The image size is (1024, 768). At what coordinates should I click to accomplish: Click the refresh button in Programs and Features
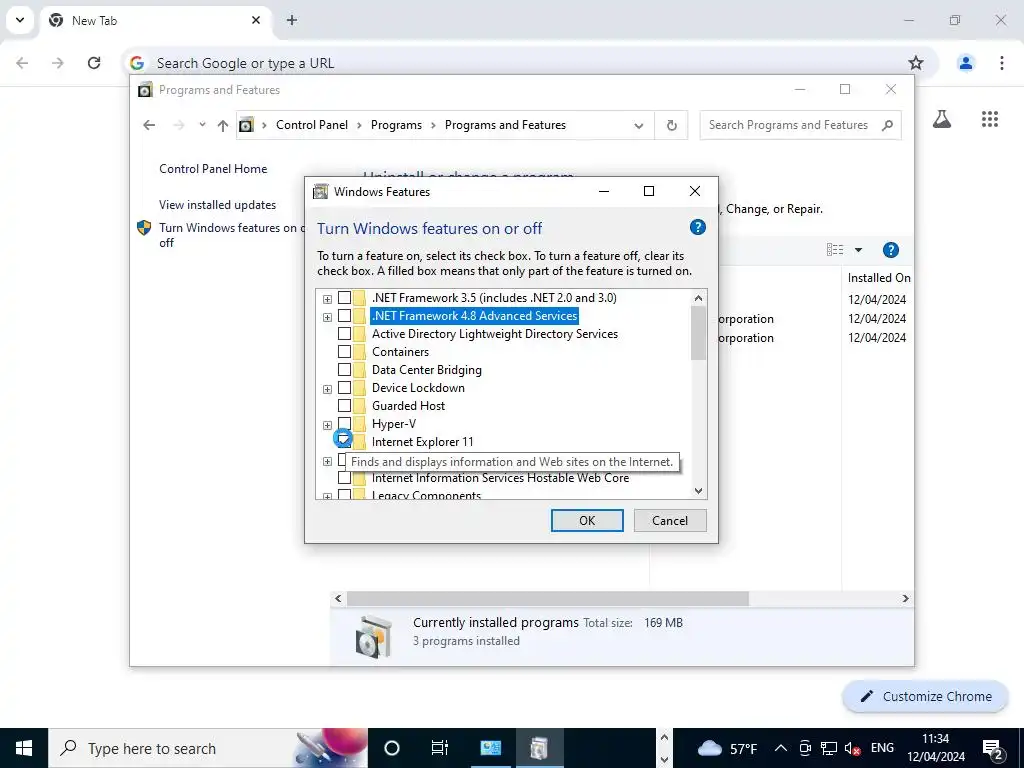coord(671,125)
